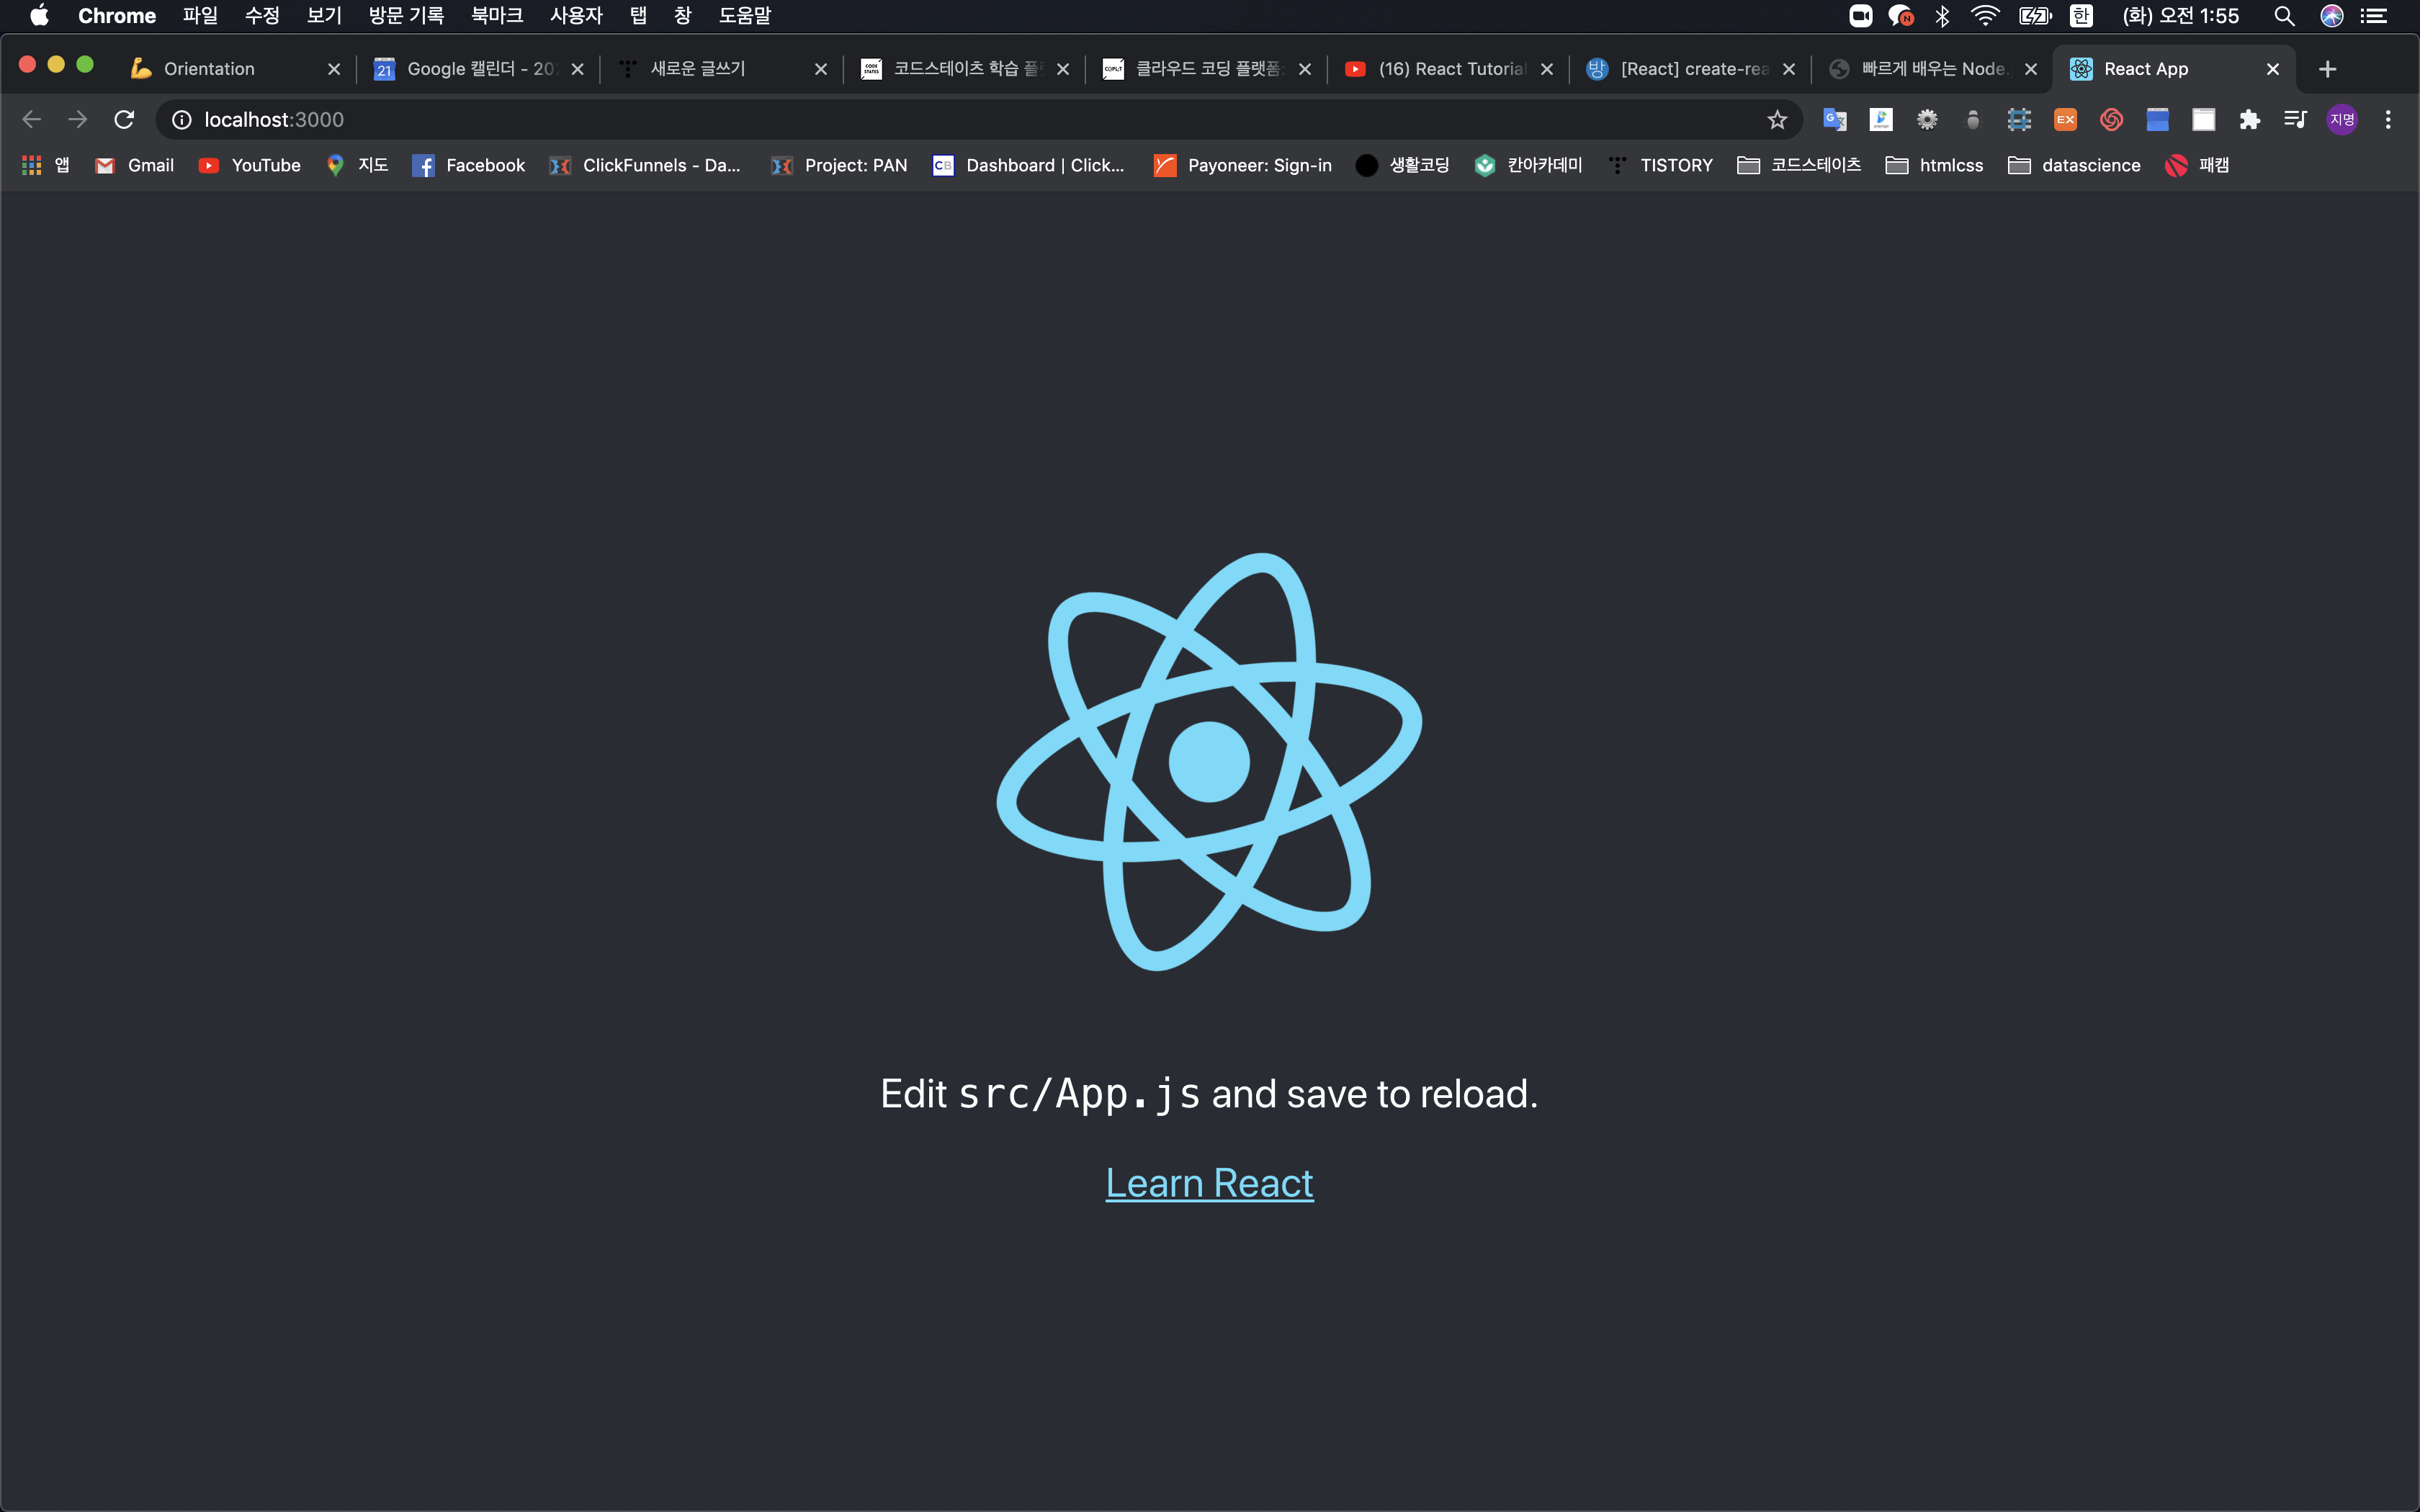Open 생활코딩 bookmark
This screenshot has width=2420, height=1512.
point(1403,166)
